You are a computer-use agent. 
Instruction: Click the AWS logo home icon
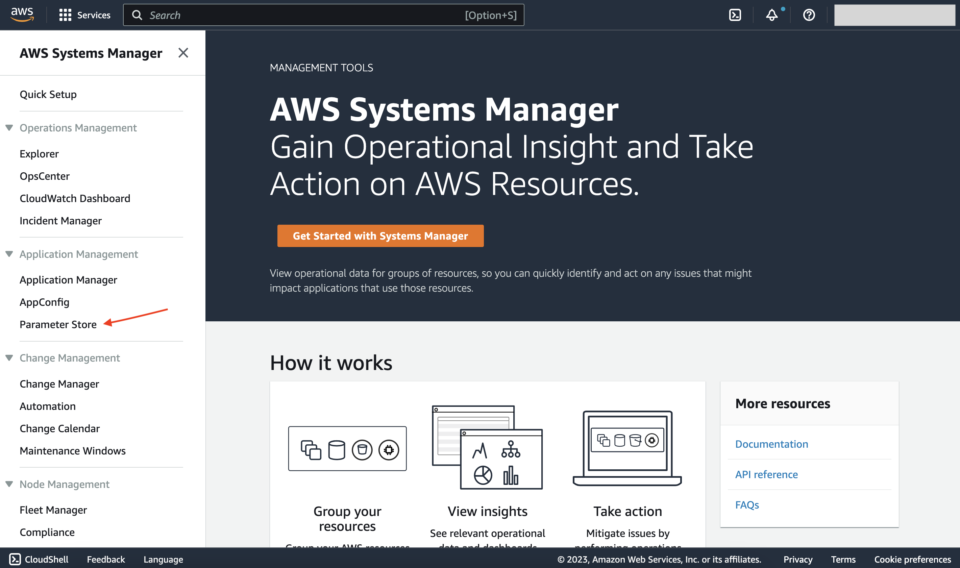click(22, 15)
